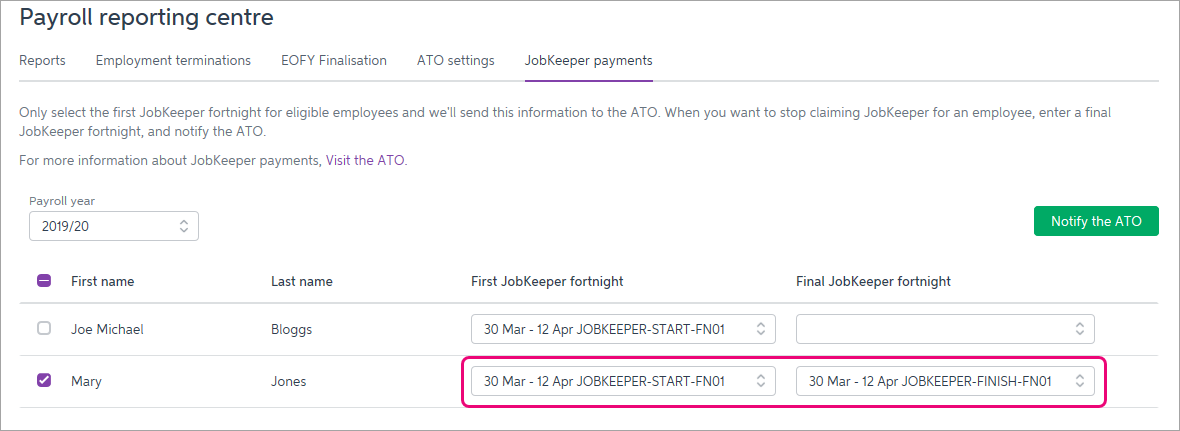Click the Last name column header

point(301,281)
